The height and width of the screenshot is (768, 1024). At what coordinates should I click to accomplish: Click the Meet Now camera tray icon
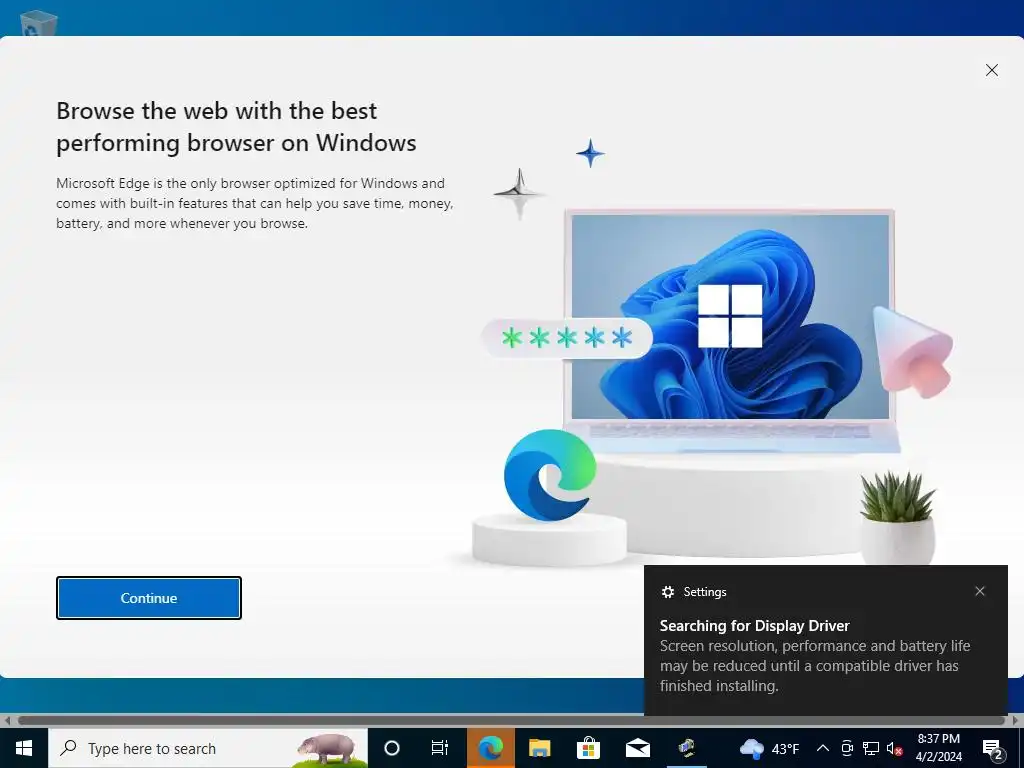[x=847, y=748]
